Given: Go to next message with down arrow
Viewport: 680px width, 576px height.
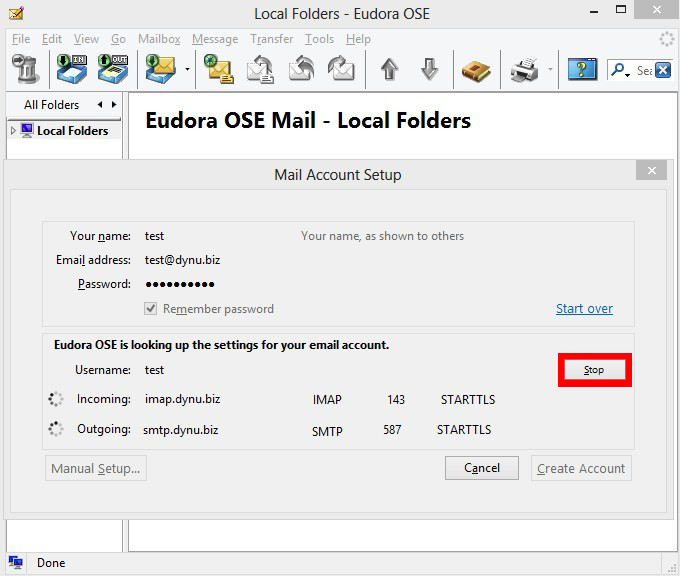Looking at the screenshot, I should tap(429, 69).
